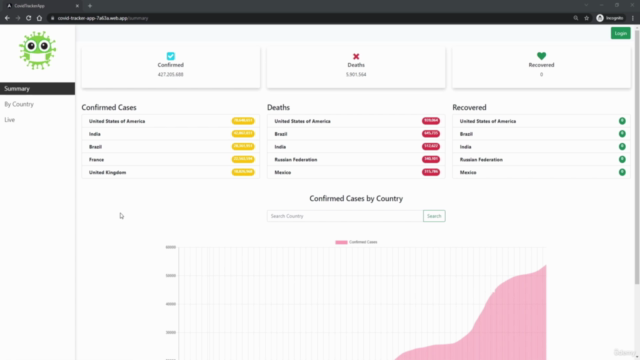The width and height of the screenshot is (640, 360).
Task: Click the Deaths total 5,901,564
Action: click(x=356, y=74)
